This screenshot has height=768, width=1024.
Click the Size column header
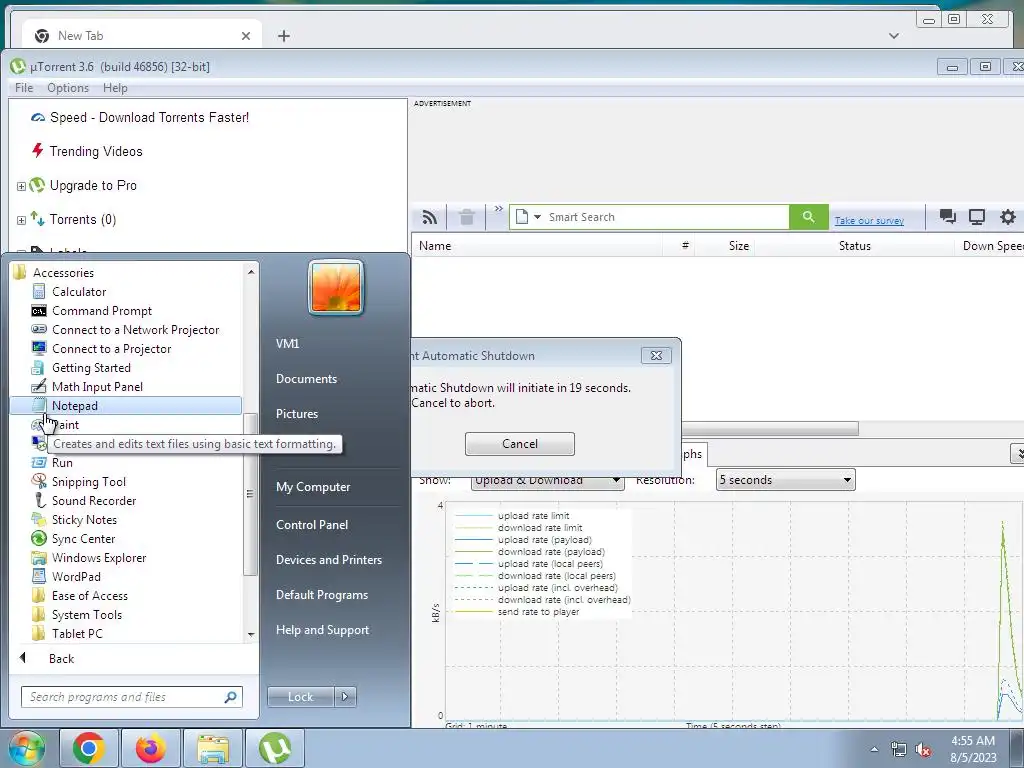tap(739, 246)
